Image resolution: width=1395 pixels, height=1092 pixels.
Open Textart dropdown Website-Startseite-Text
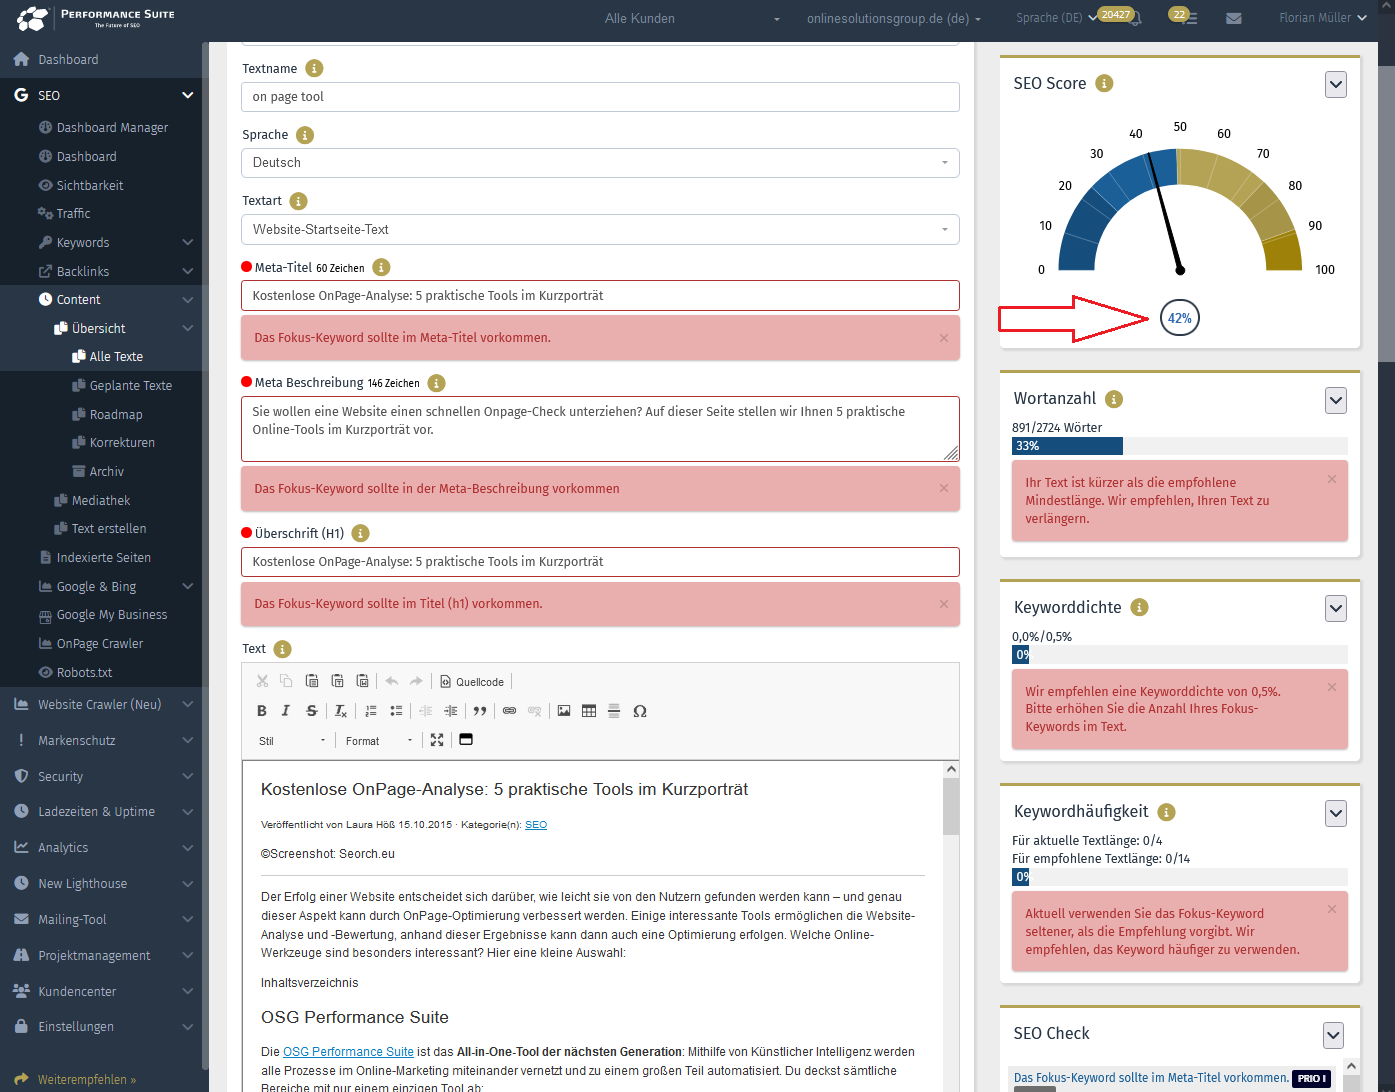coord(600,229)
